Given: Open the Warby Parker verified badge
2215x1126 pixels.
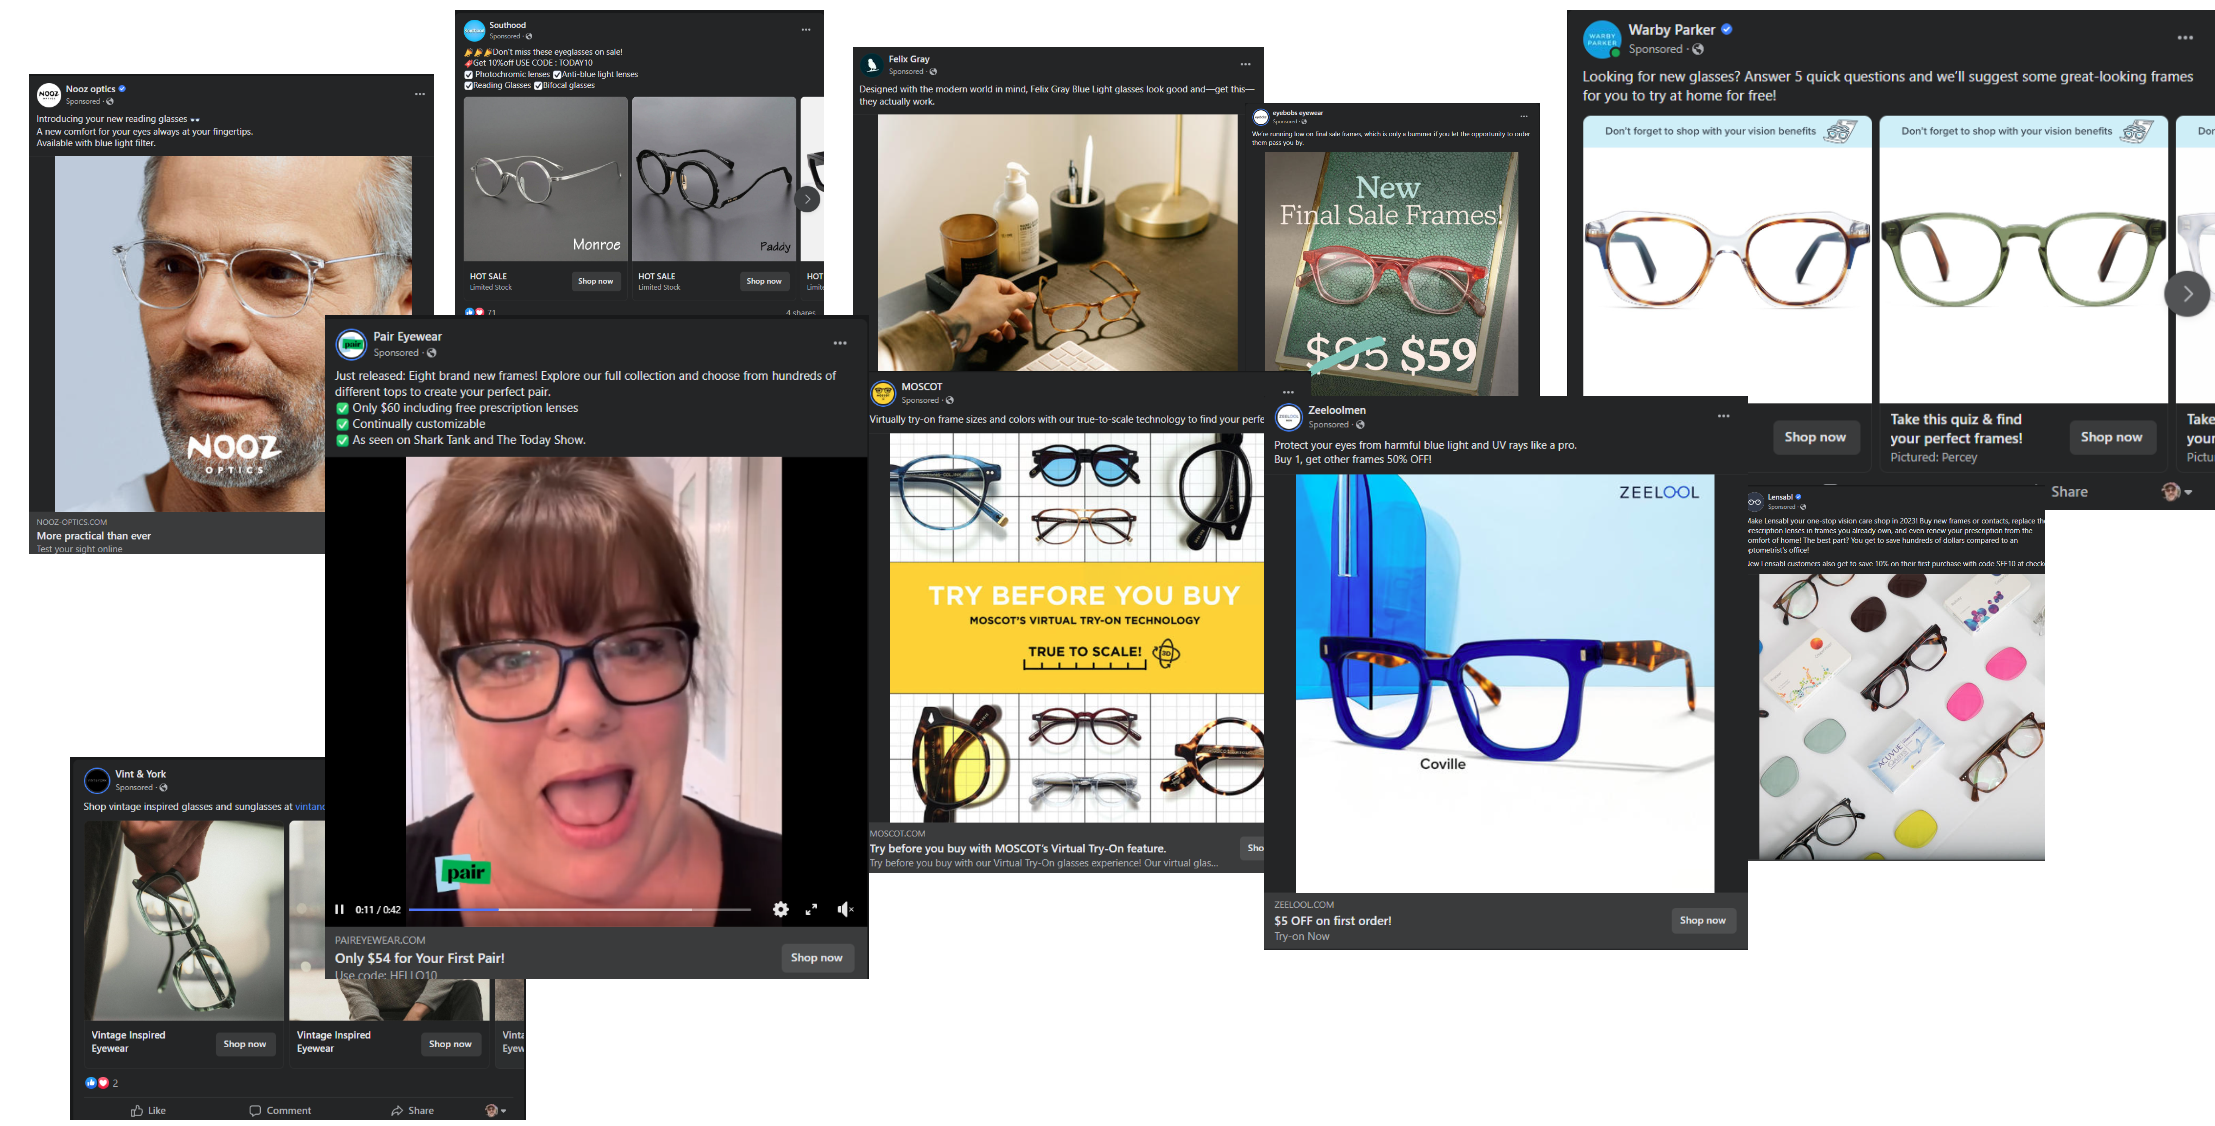Looking at the screenshot, I should [1726, 30].
